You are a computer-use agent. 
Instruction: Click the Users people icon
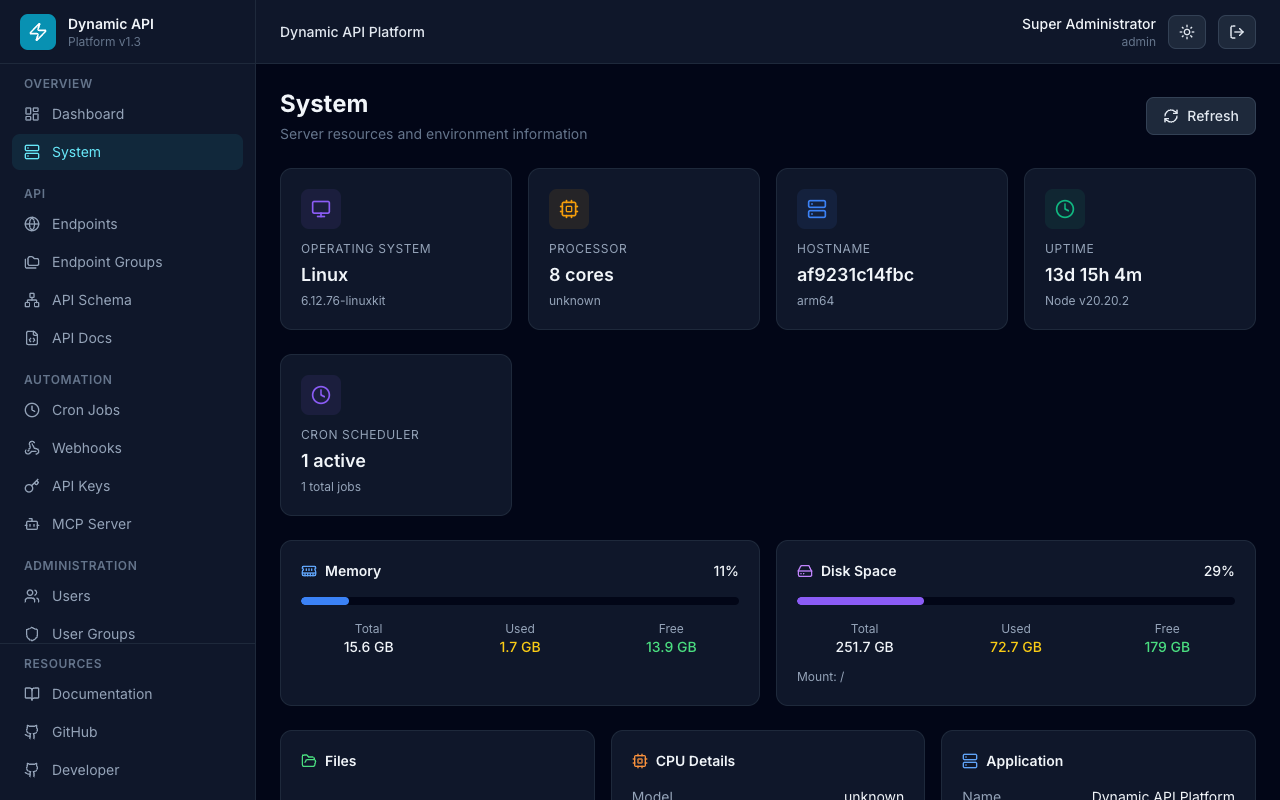pyautogui.click(x=32, y=596)
